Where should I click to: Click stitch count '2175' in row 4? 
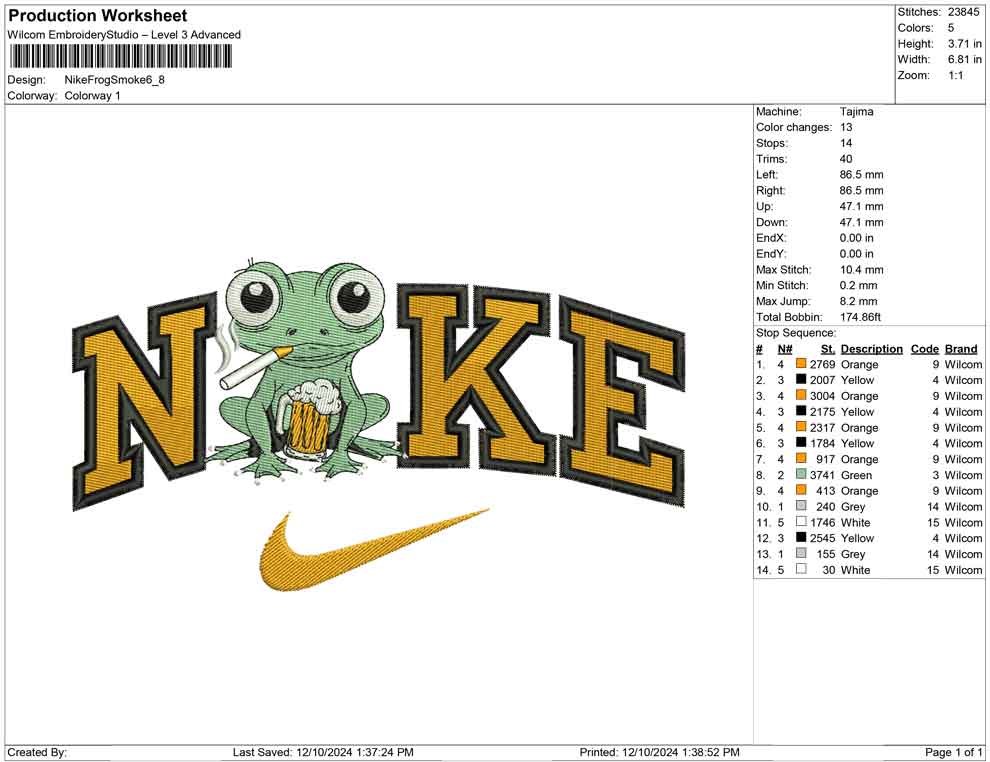click(822, 412)
